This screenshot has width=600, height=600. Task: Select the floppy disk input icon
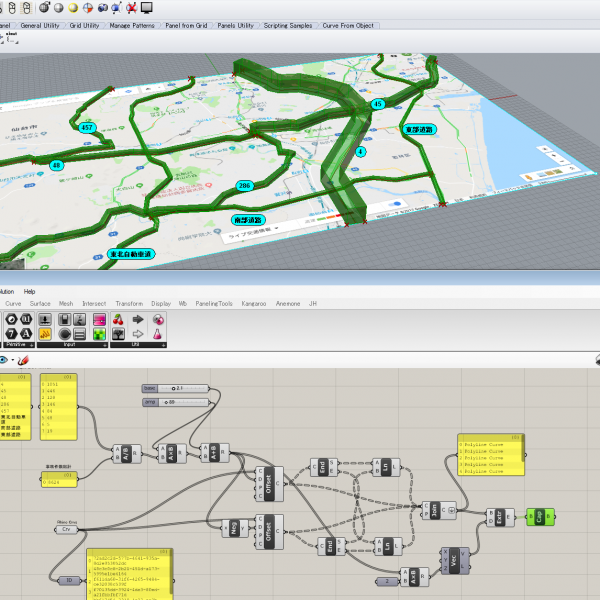(65, 319)
